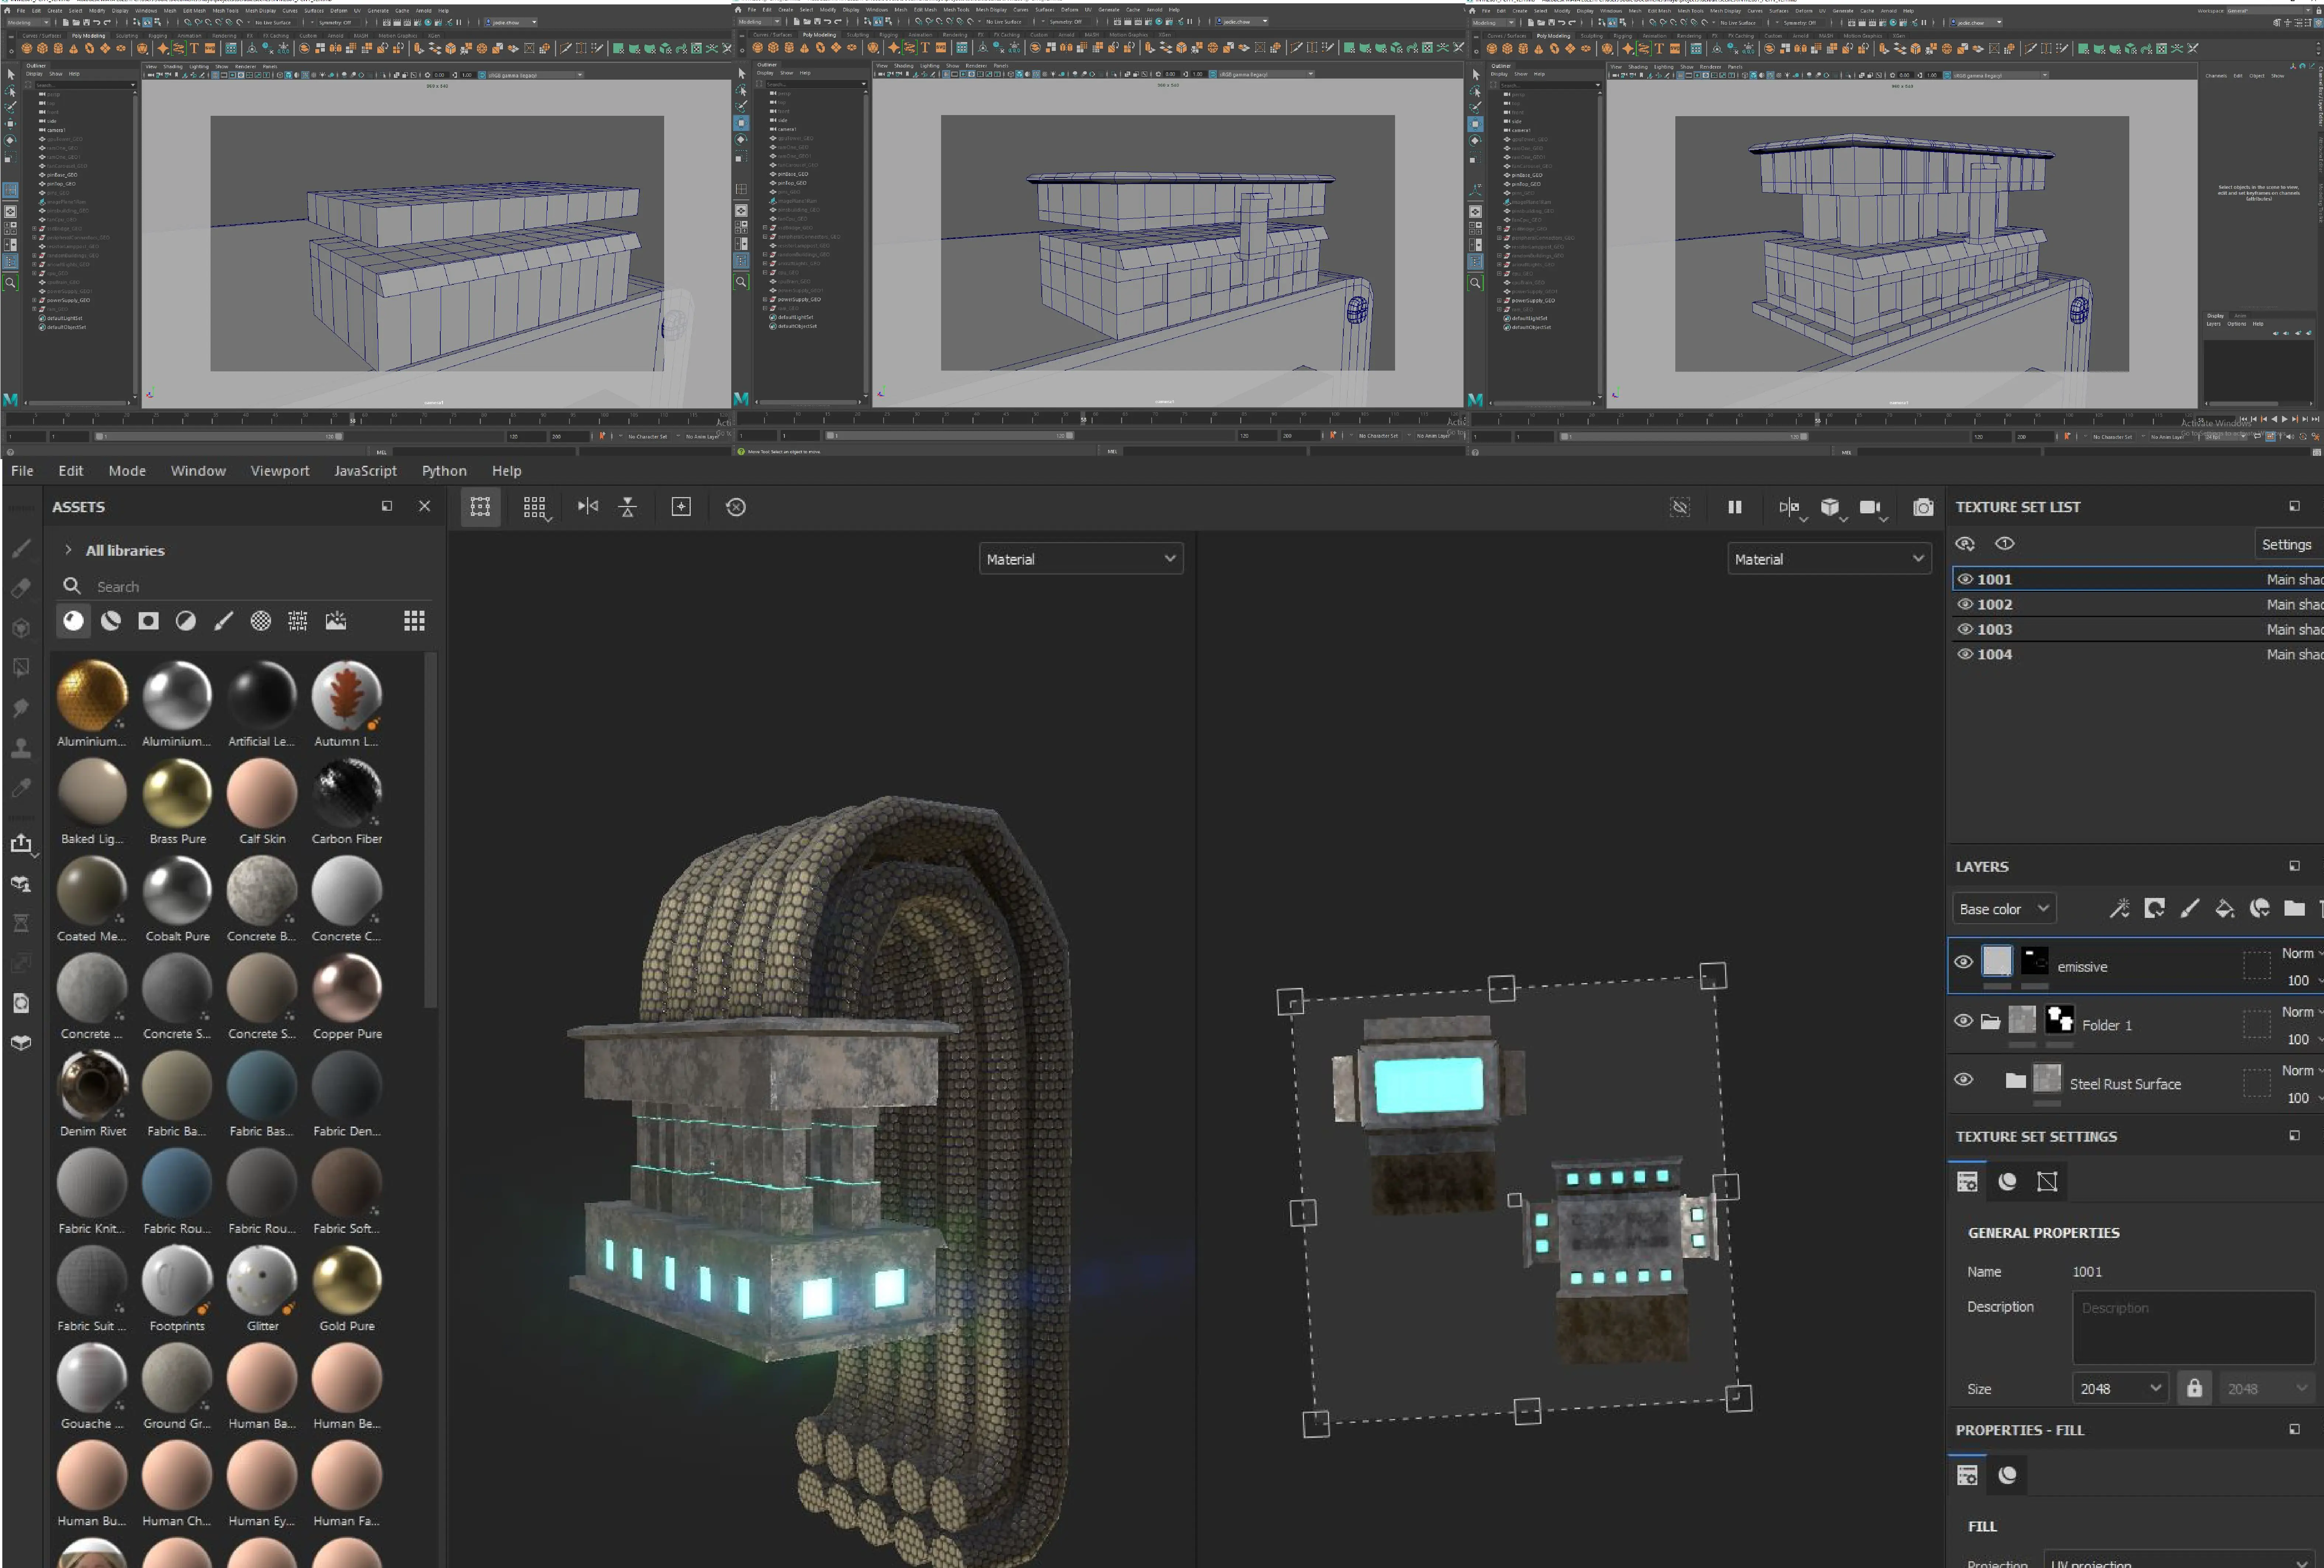
Task: Hide the Folder 1 layer group
Action: [1963, 1021]
